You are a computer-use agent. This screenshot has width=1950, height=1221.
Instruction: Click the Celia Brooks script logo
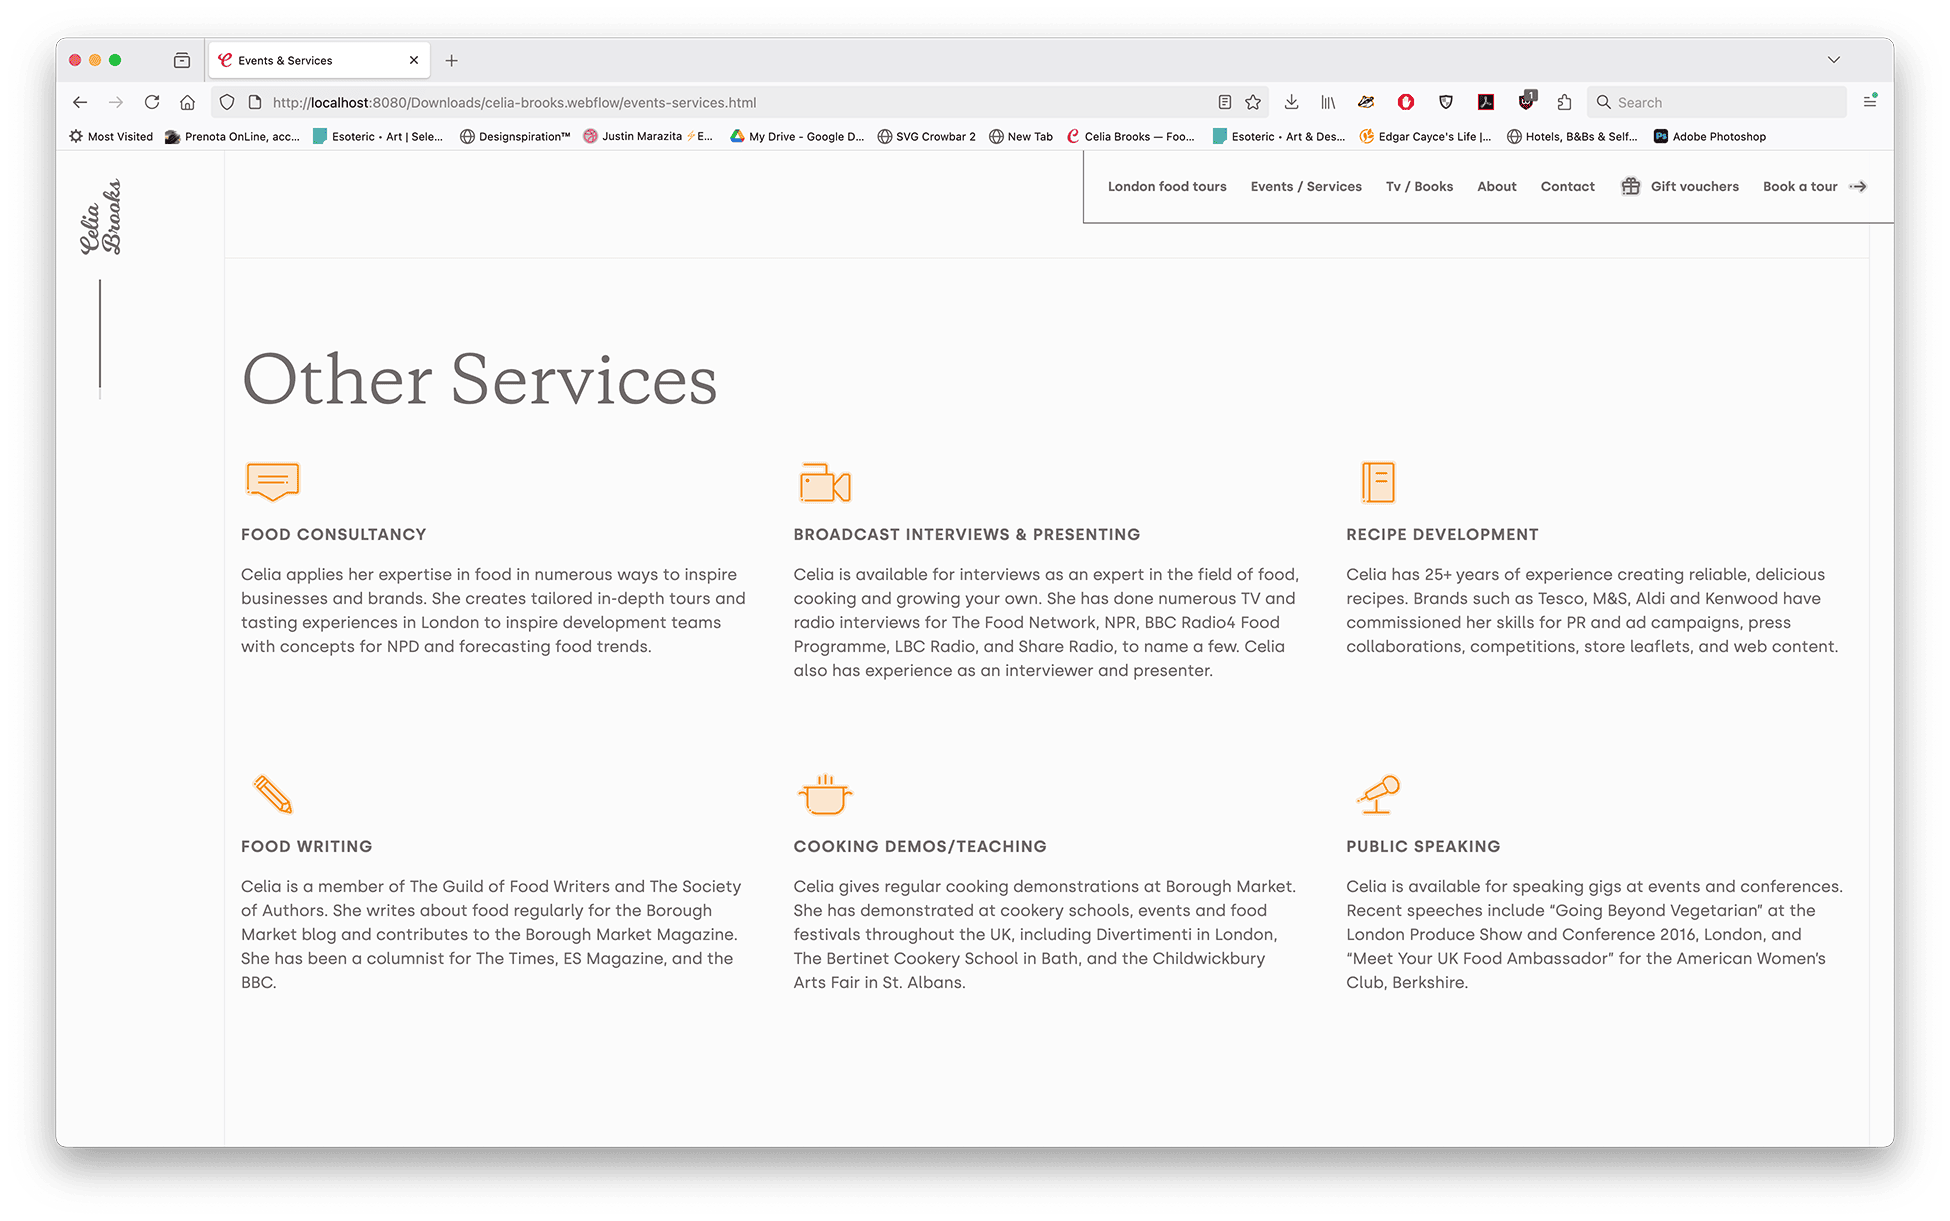point(101,217)
